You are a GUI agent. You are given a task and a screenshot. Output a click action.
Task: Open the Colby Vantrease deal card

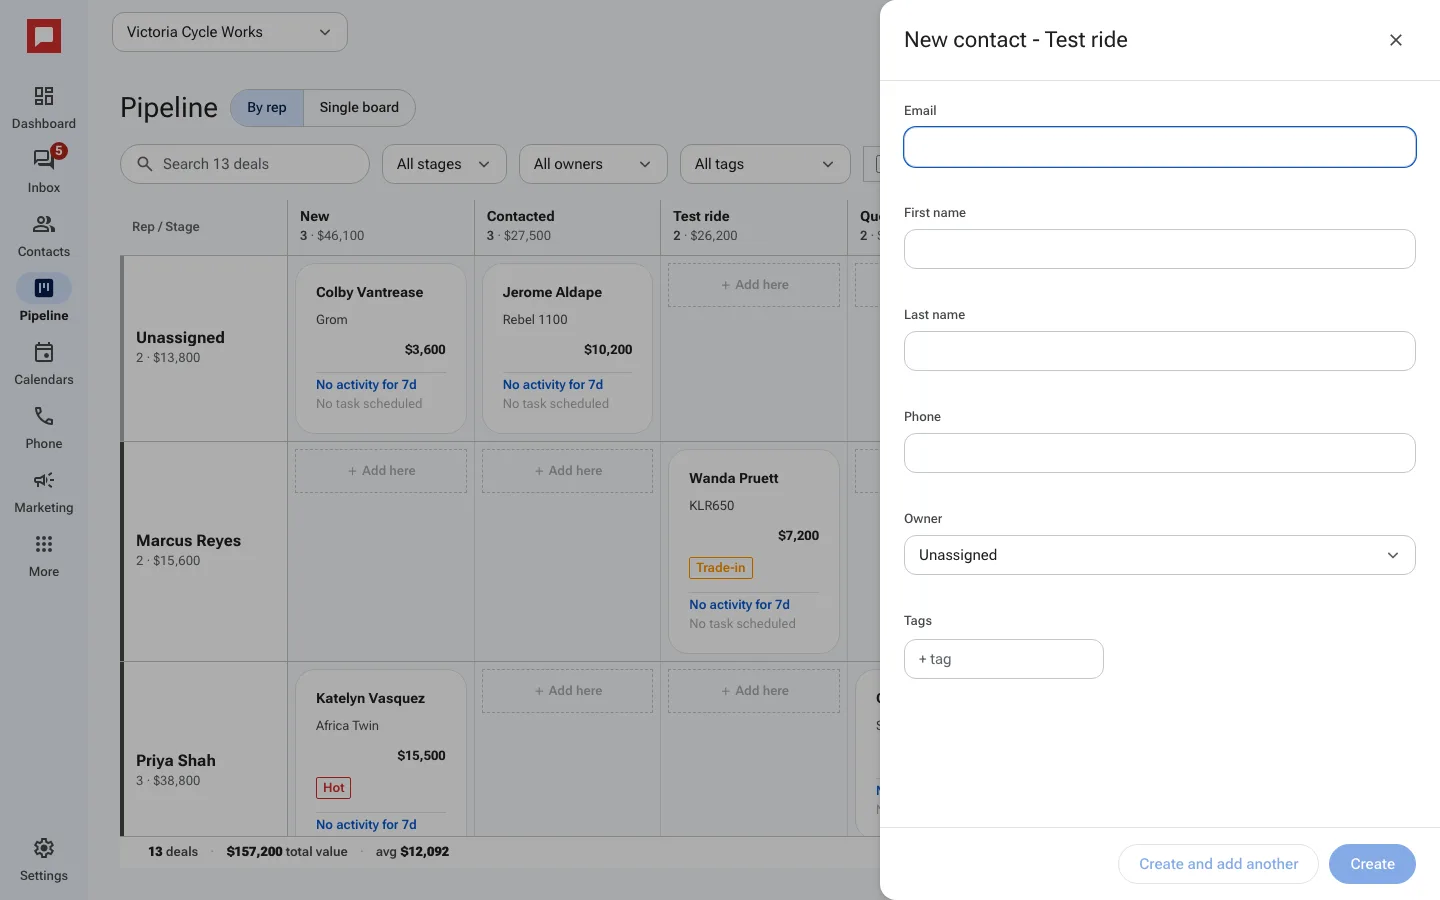(381, 348)
